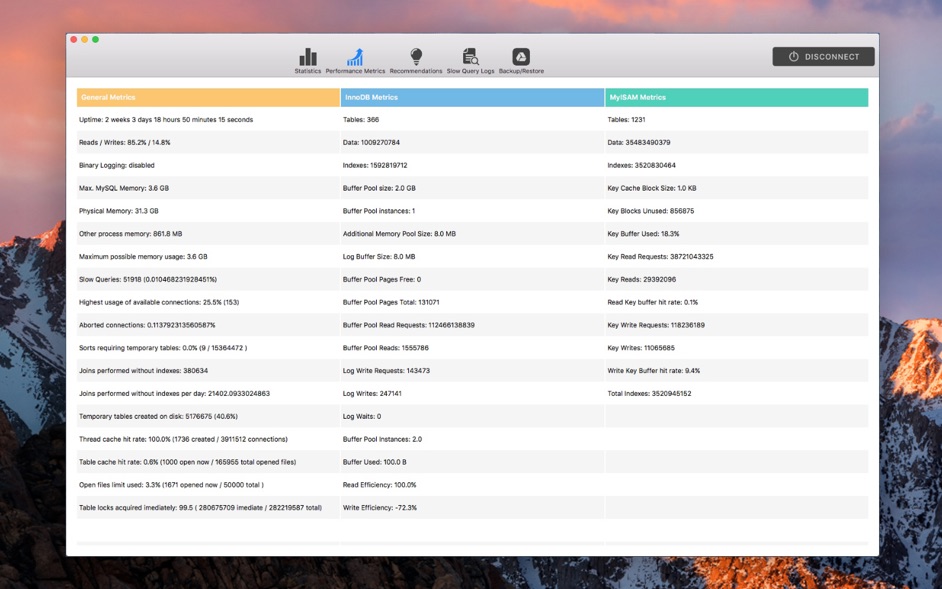Select the Thread cache hit rate row
The image size is (942, 589).
point(208,439)
